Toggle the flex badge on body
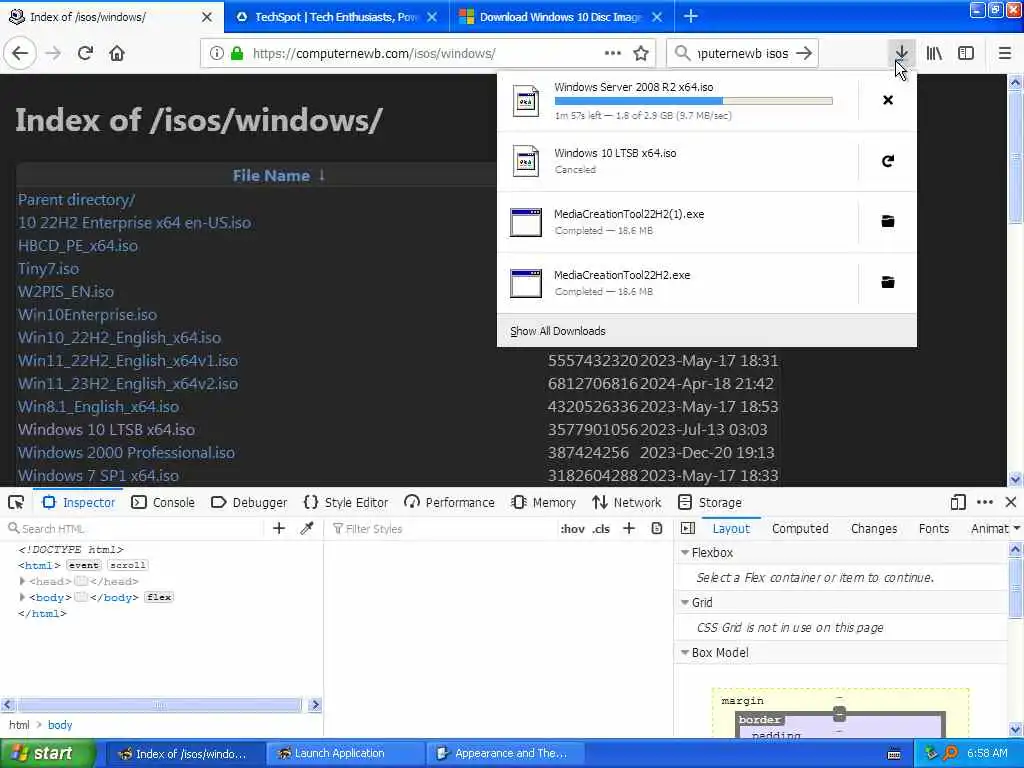 coord(159,597)
